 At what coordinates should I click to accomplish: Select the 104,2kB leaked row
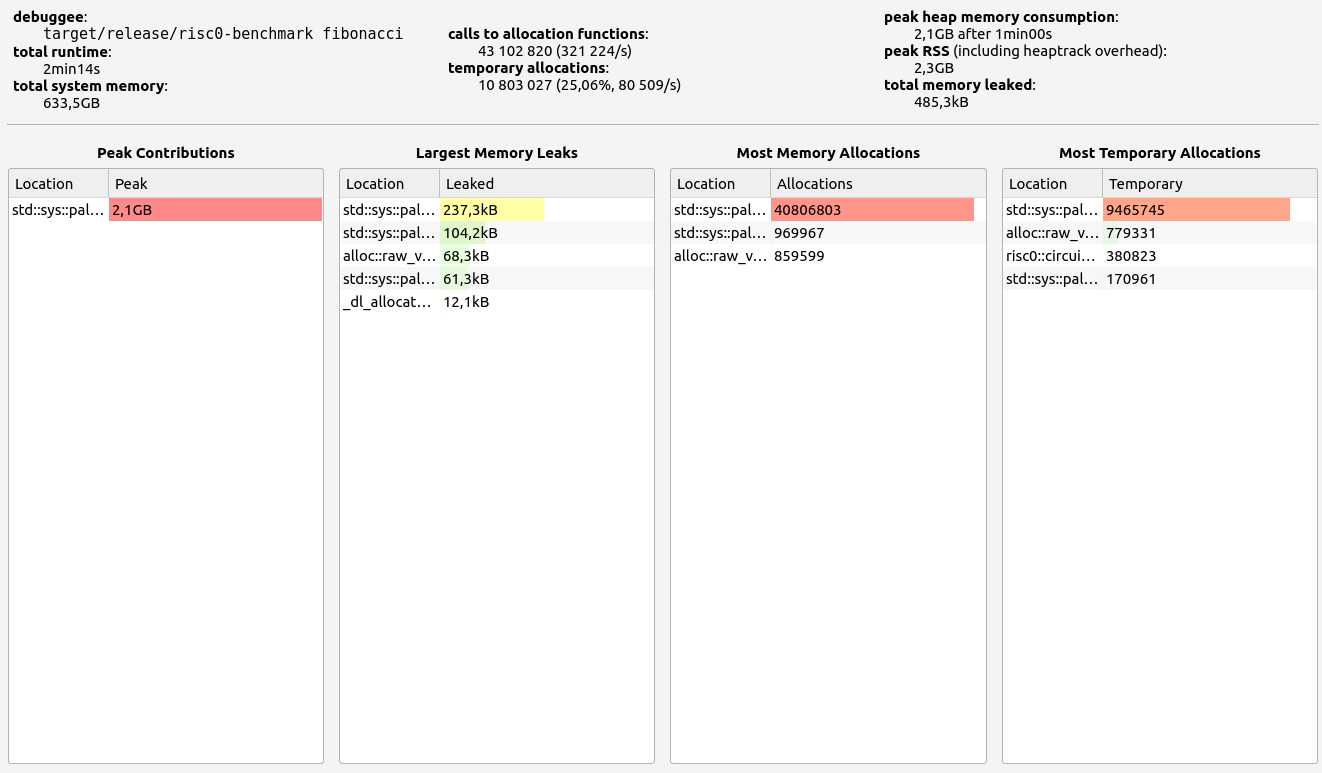(x=496, y=233)
